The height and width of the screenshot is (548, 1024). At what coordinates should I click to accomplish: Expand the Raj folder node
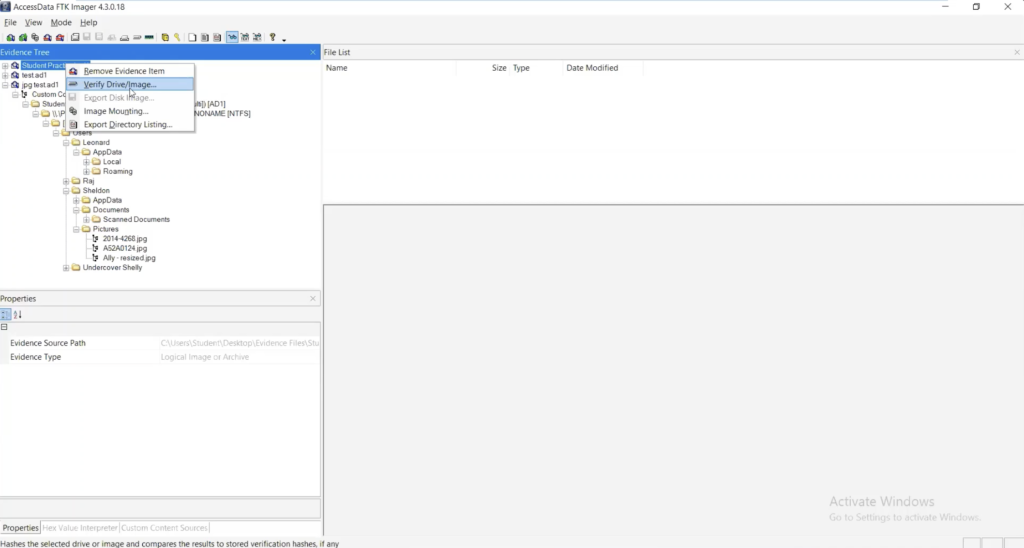point(66,181)
